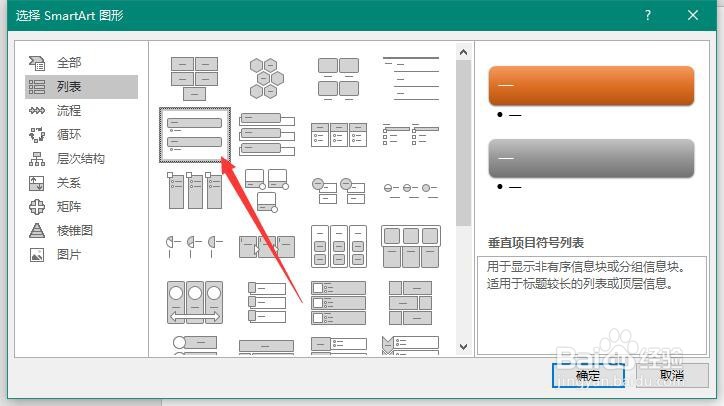The height and width of the screenshot is (406, 724).
Task: Click the orange preview block
Action: tap(591, 86)
